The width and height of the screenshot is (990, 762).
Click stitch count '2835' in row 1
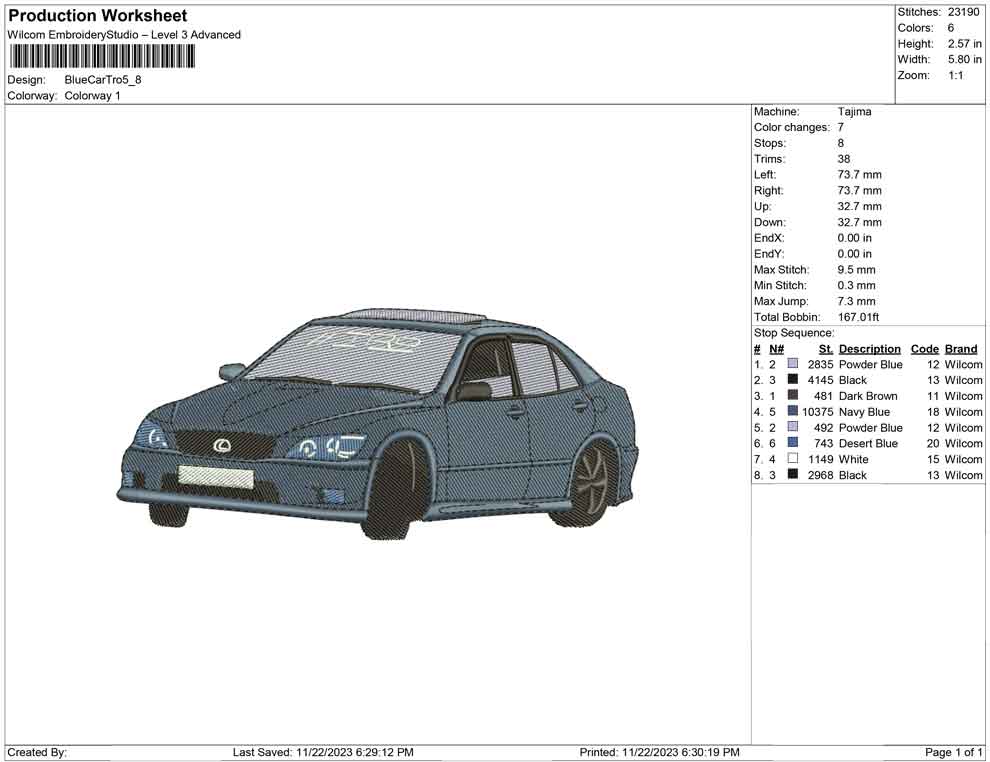click(820, 364)
